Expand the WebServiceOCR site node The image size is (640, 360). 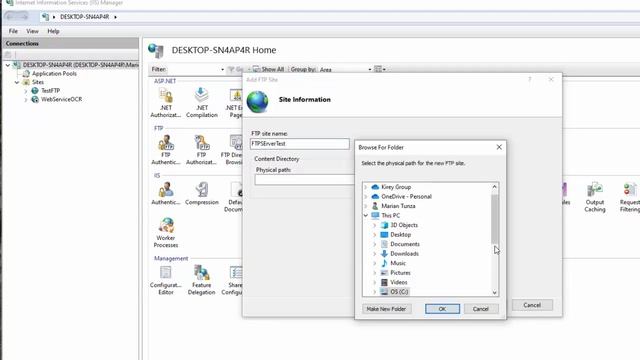pos(26,99)
